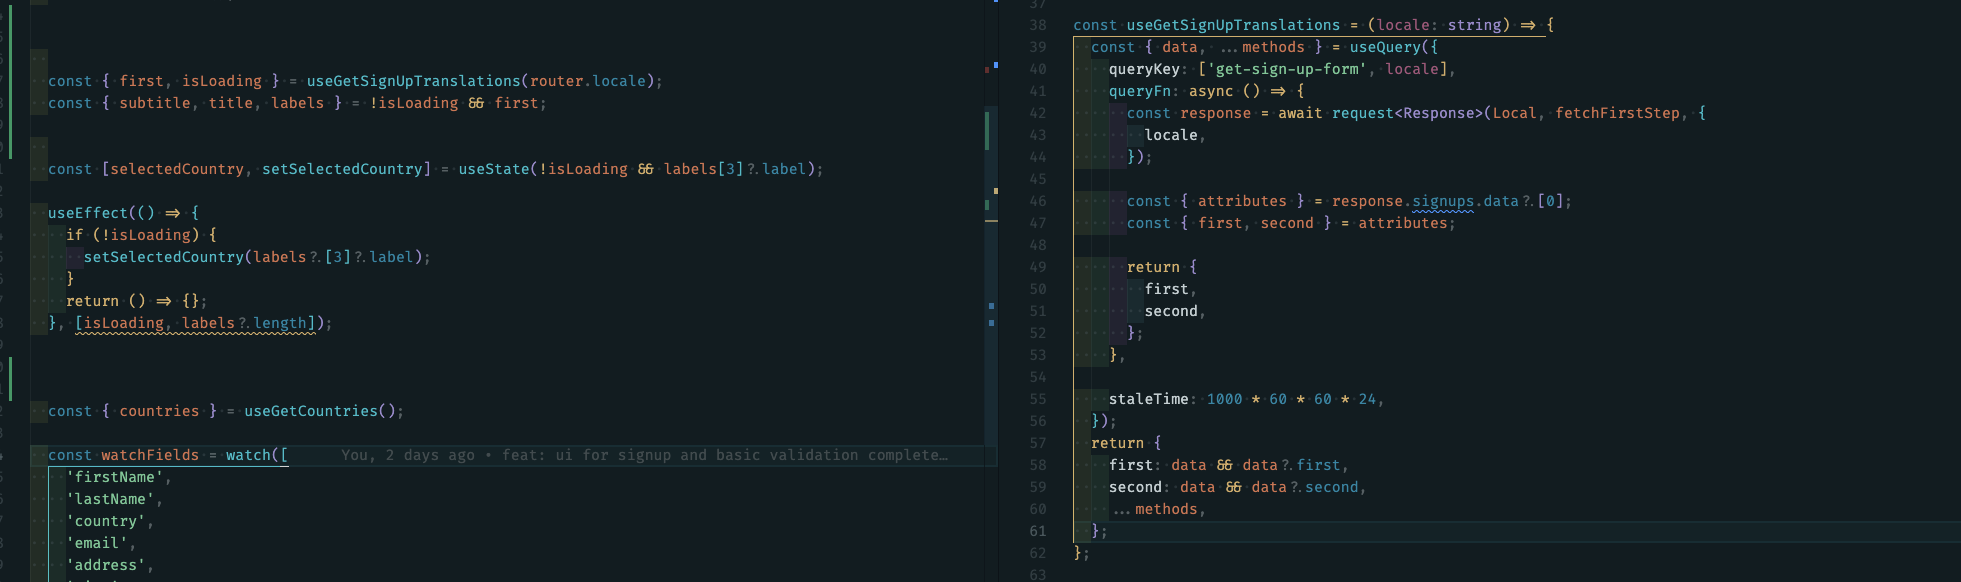Click the useGetSignUpTranslations definition on line 38
The width and height of the screenshot is (1961, 582).
[1233, 25]
